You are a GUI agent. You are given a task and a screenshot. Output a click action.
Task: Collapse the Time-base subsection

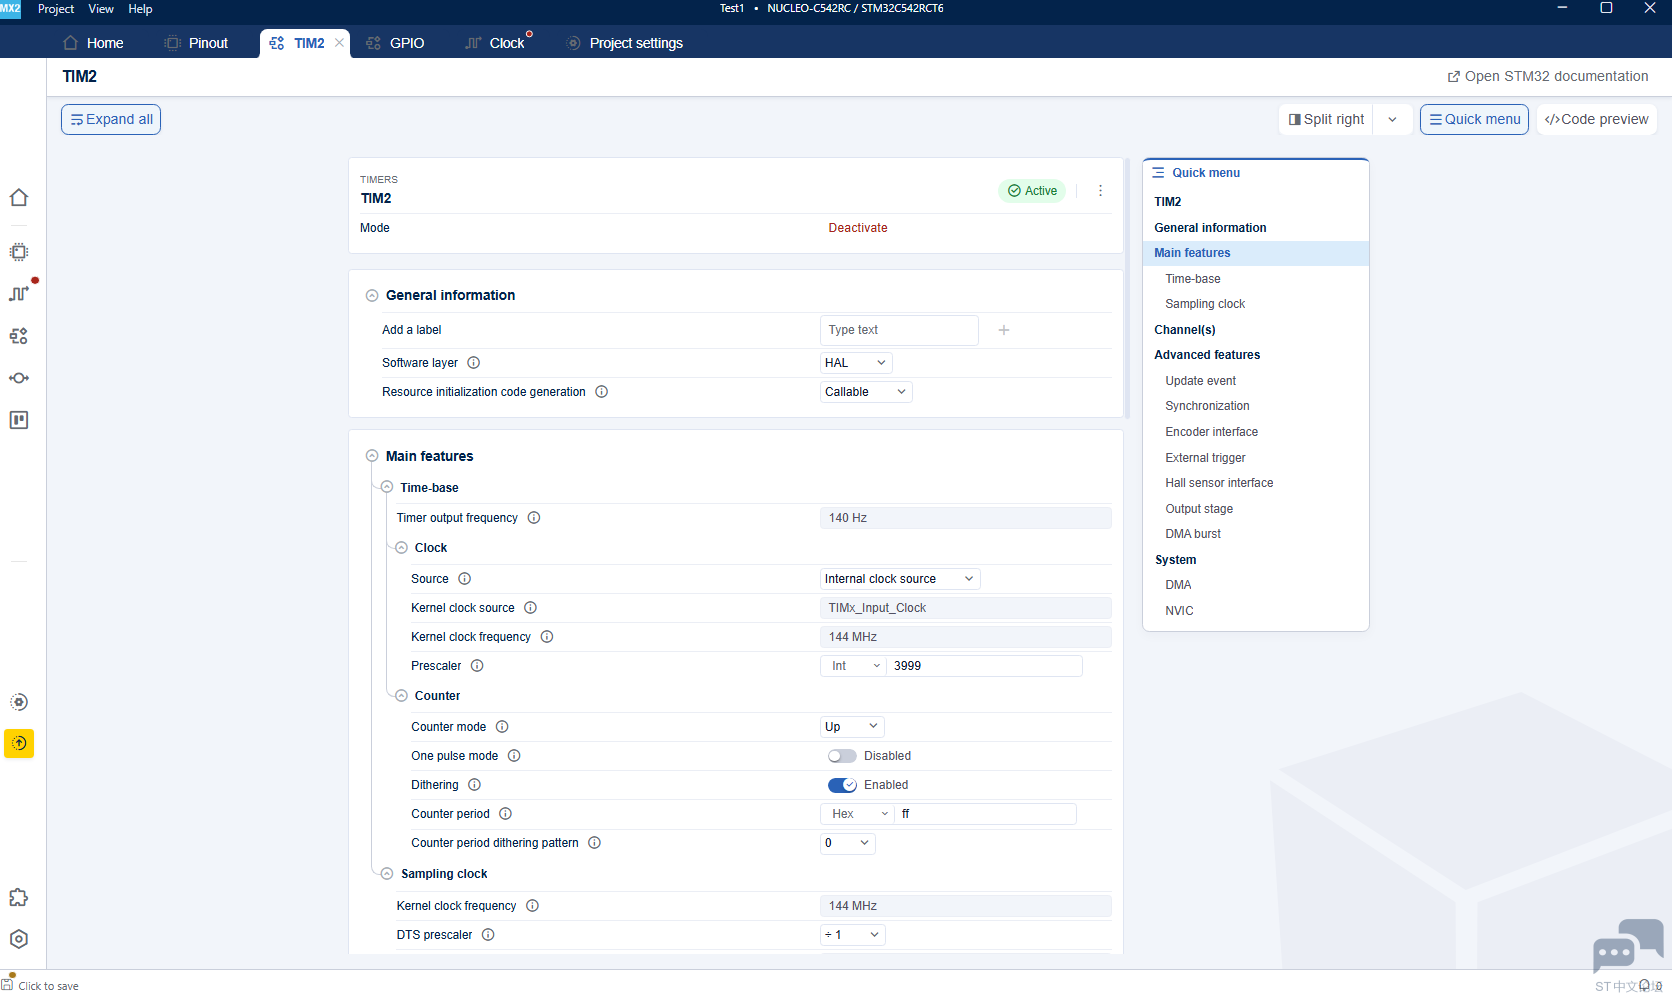point(387,488)
